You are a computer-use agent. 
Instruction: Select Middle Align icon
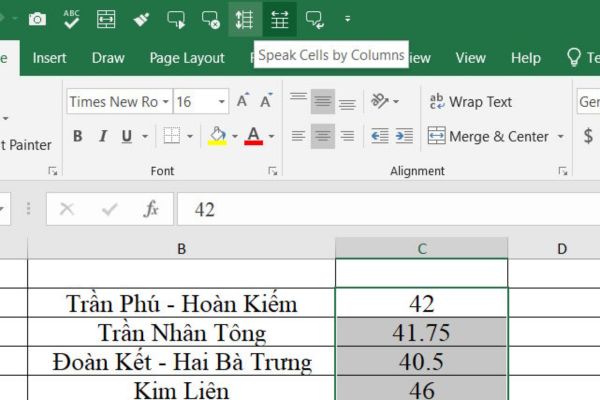pyautogui.click(x=323, y=101)
